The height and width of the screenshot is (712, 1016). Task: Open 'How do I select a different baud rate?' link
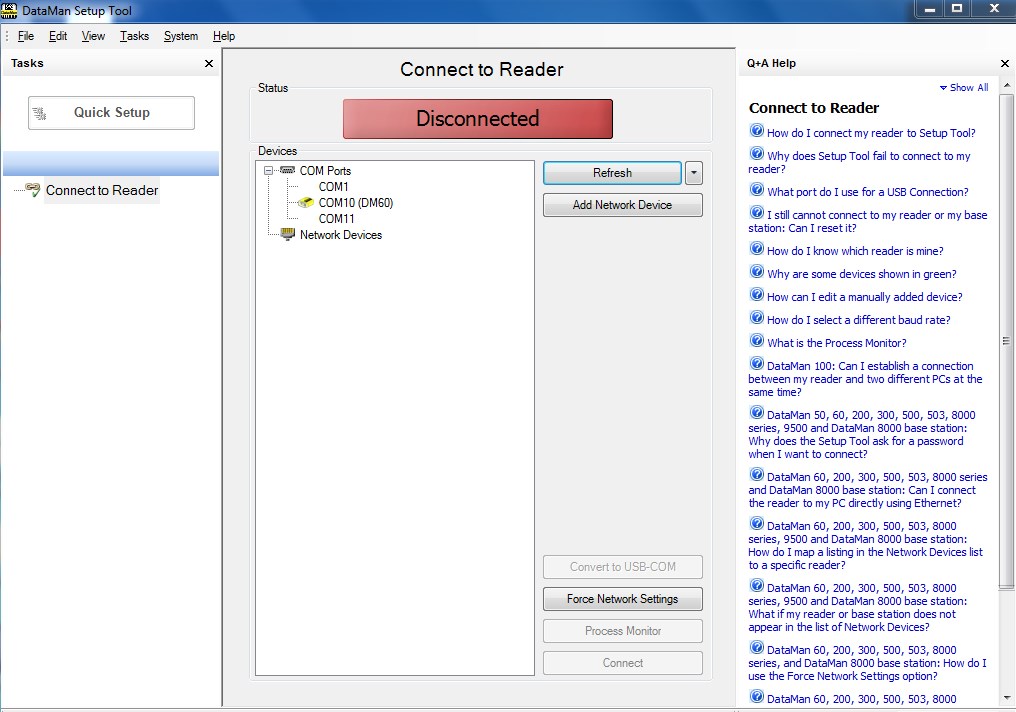[x=859, y=320]
